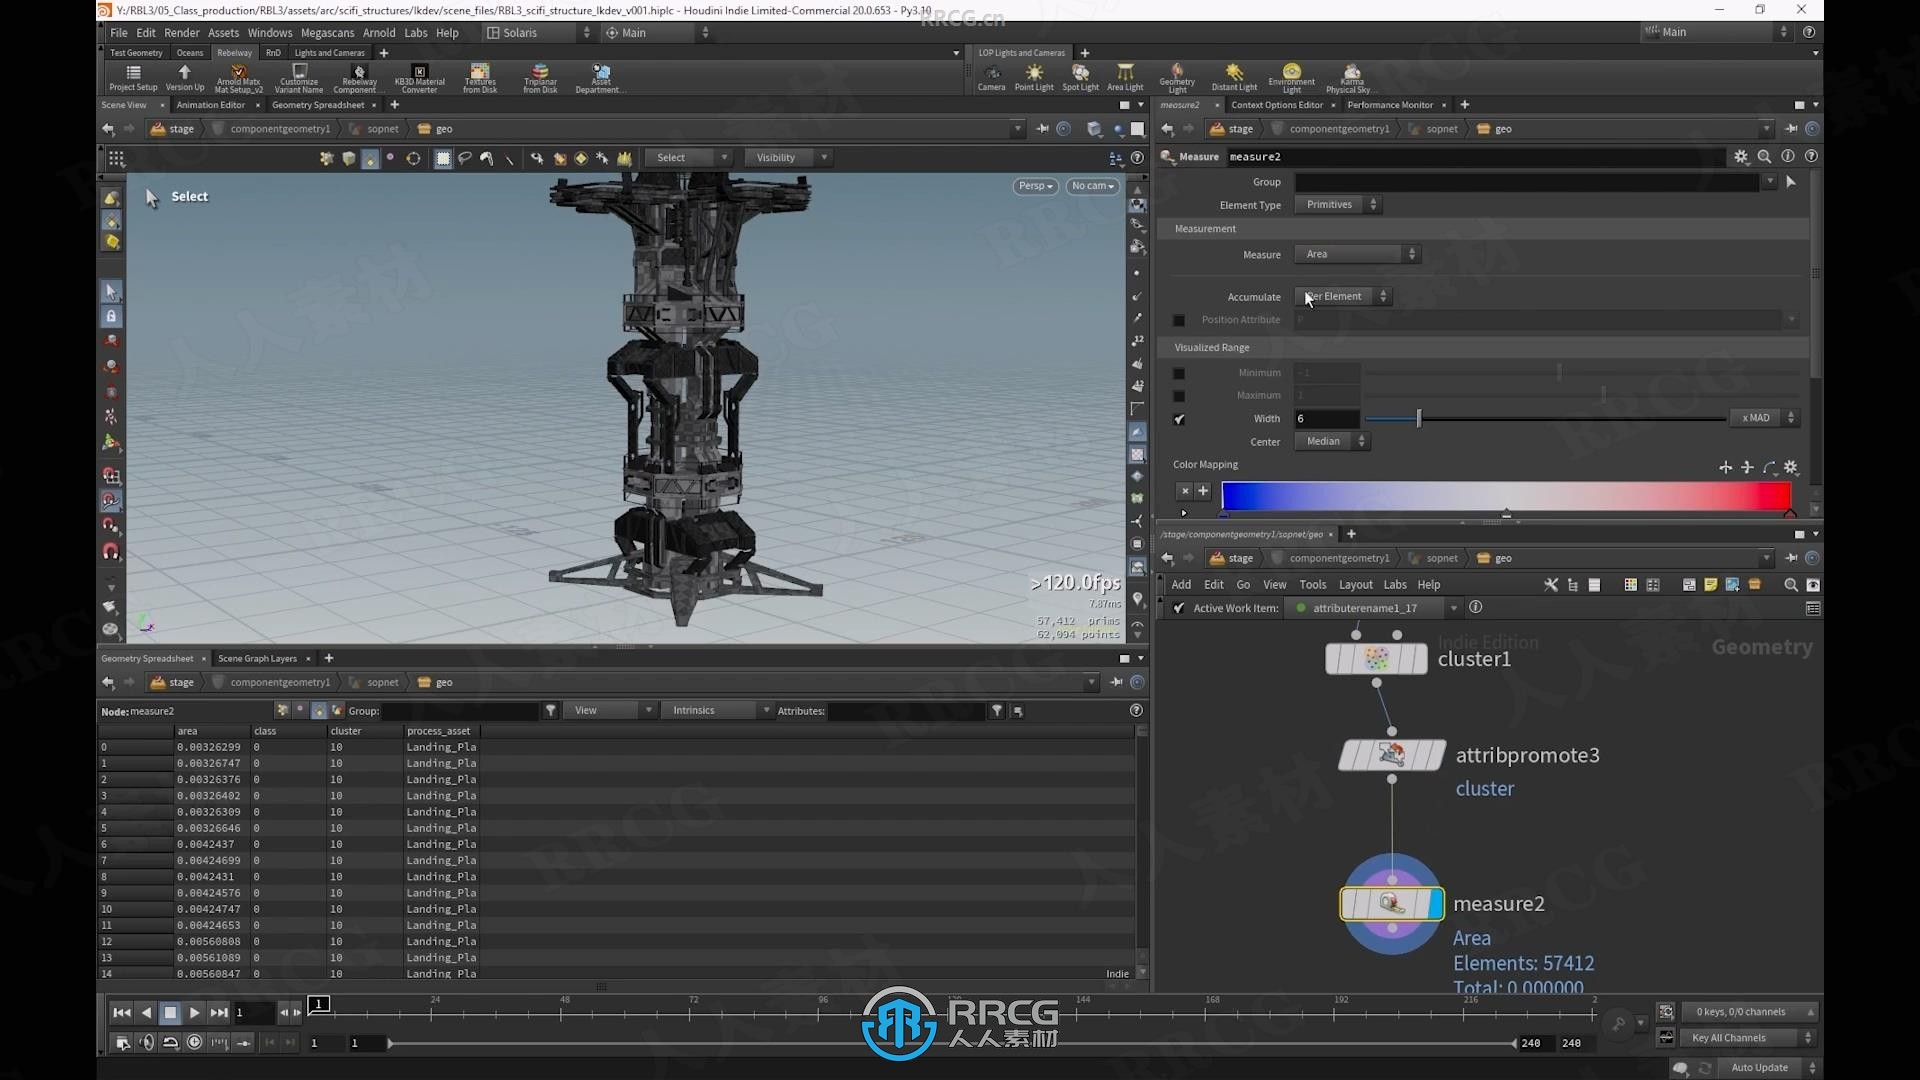The image size is (1920, 1080).
Task: Launch KB3D Material Converter tool
Action: 419,78
